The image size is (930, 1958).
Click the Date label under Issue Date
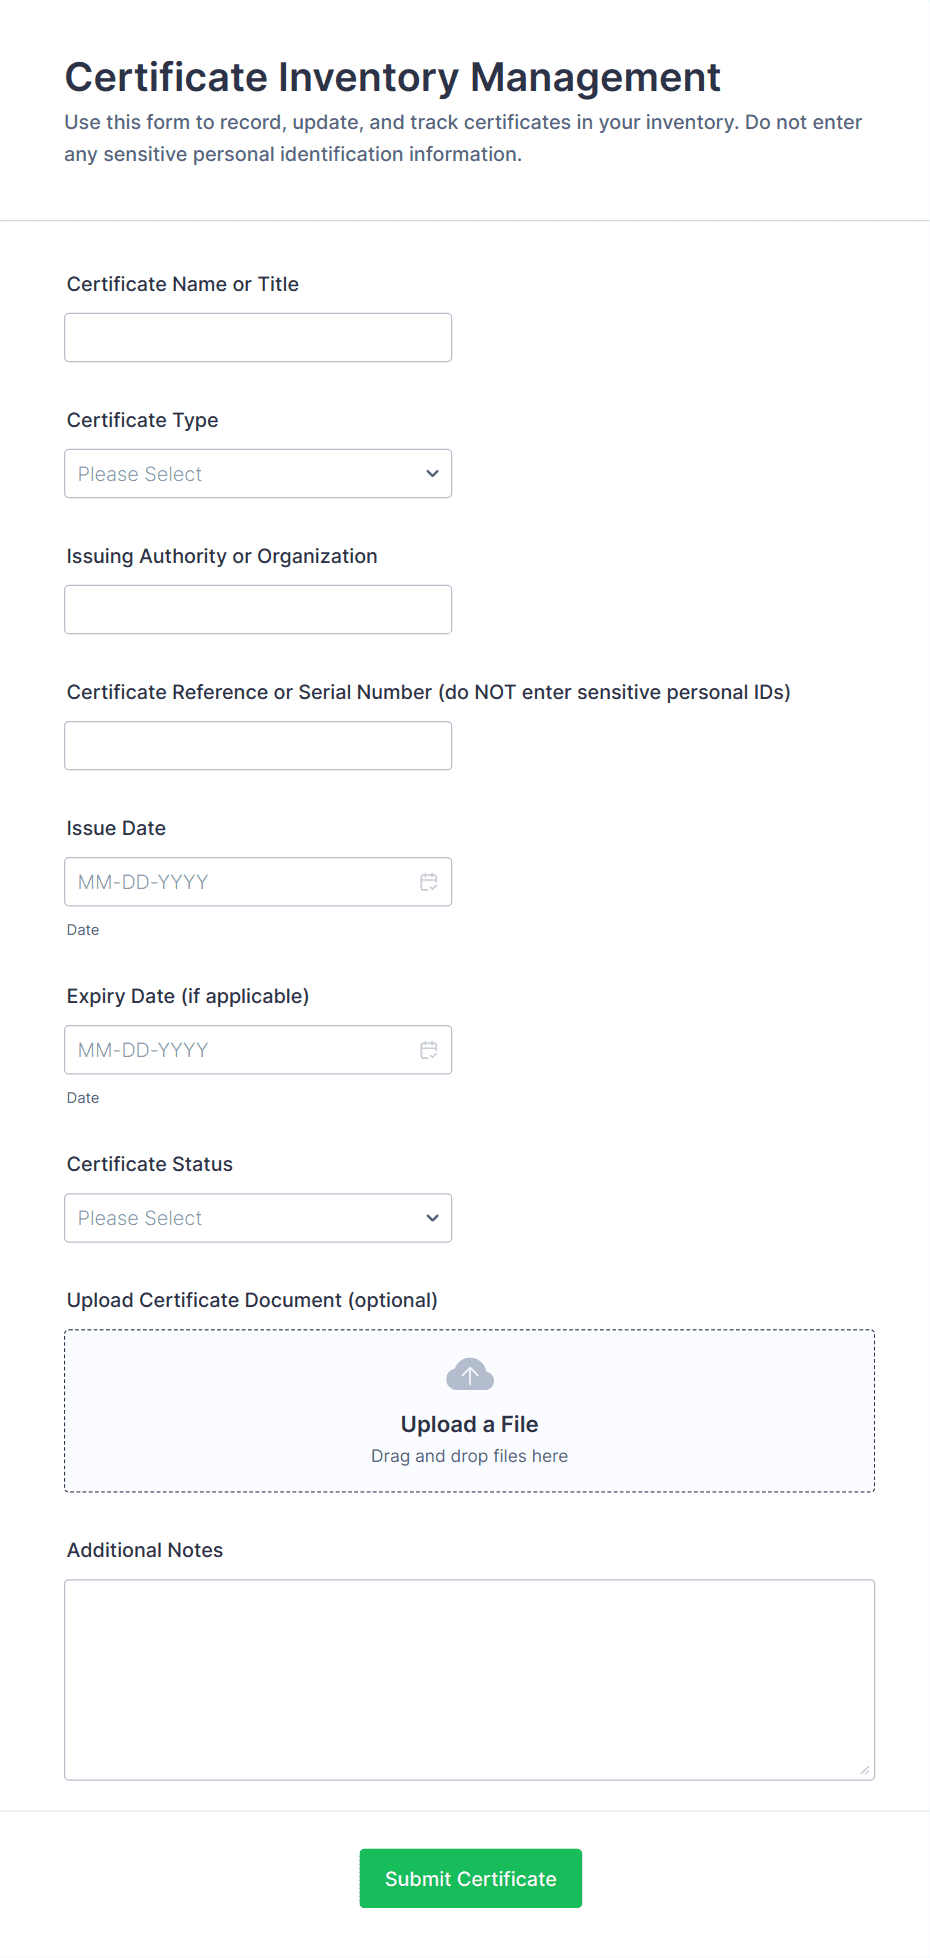(x=82, y=929)
